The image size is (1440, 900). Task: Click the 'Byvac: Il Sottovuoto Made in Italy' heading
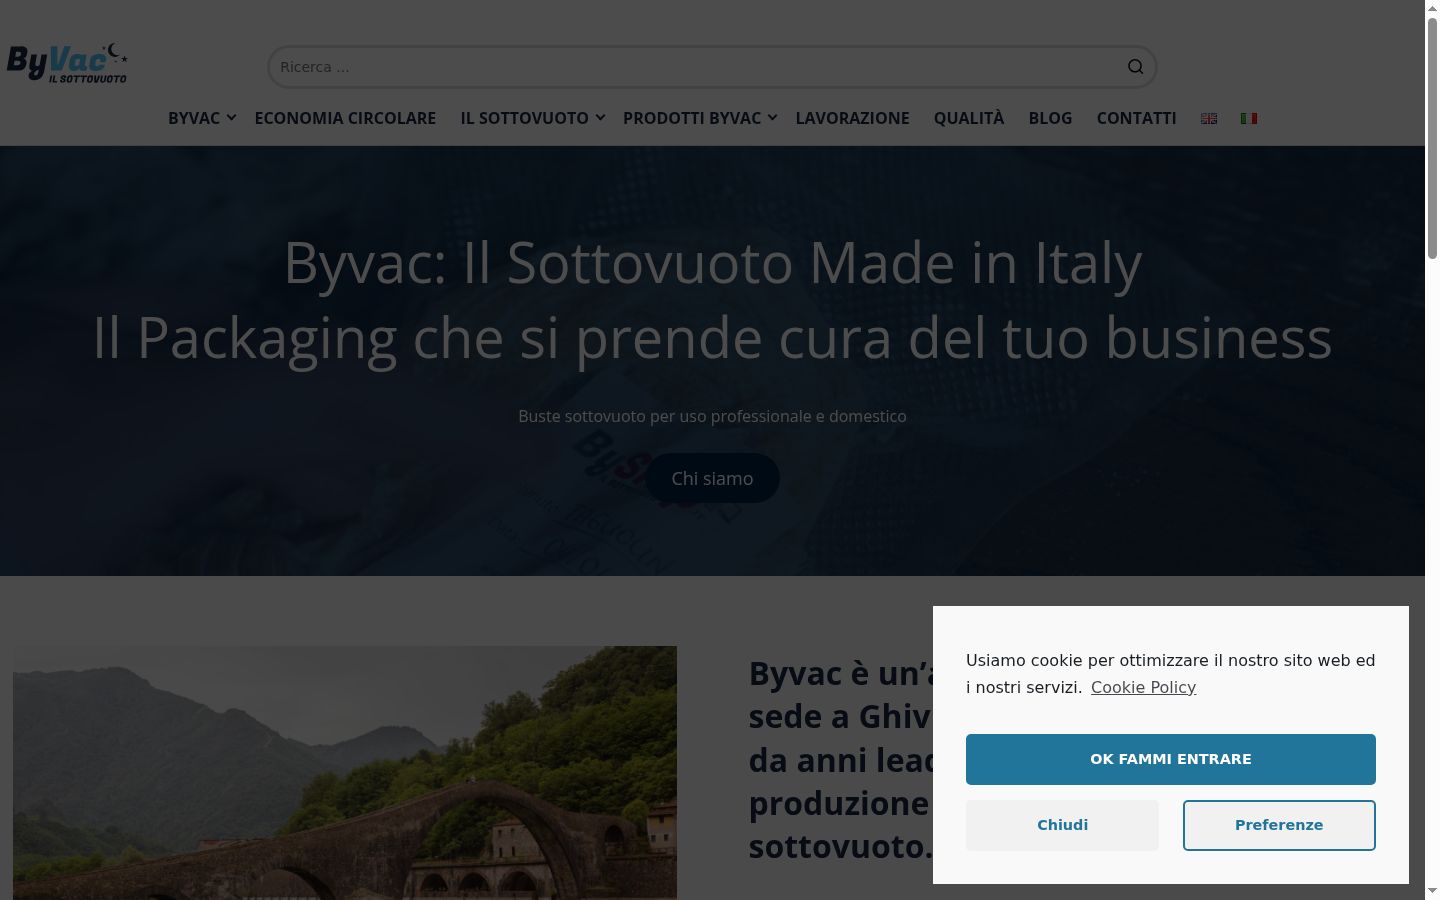tap(712, 263)
